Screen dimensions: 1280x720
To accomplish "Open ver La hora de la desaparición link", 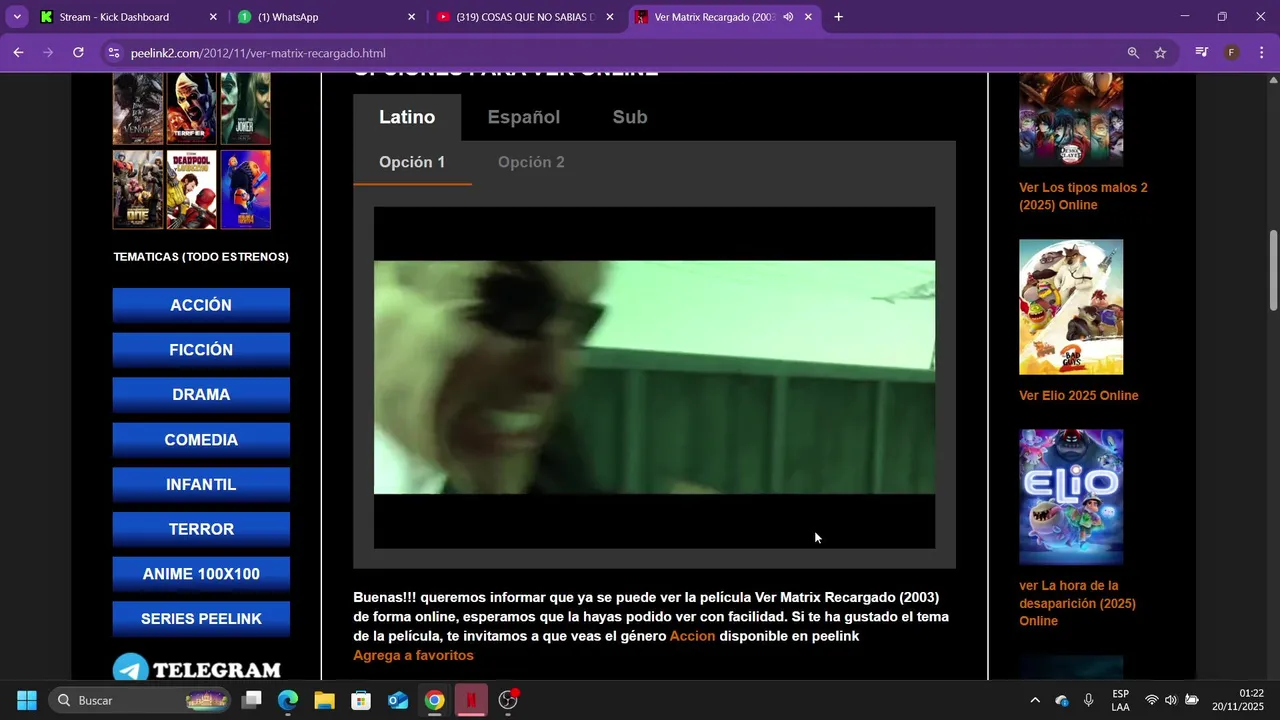I will [x=1077, y=603].
